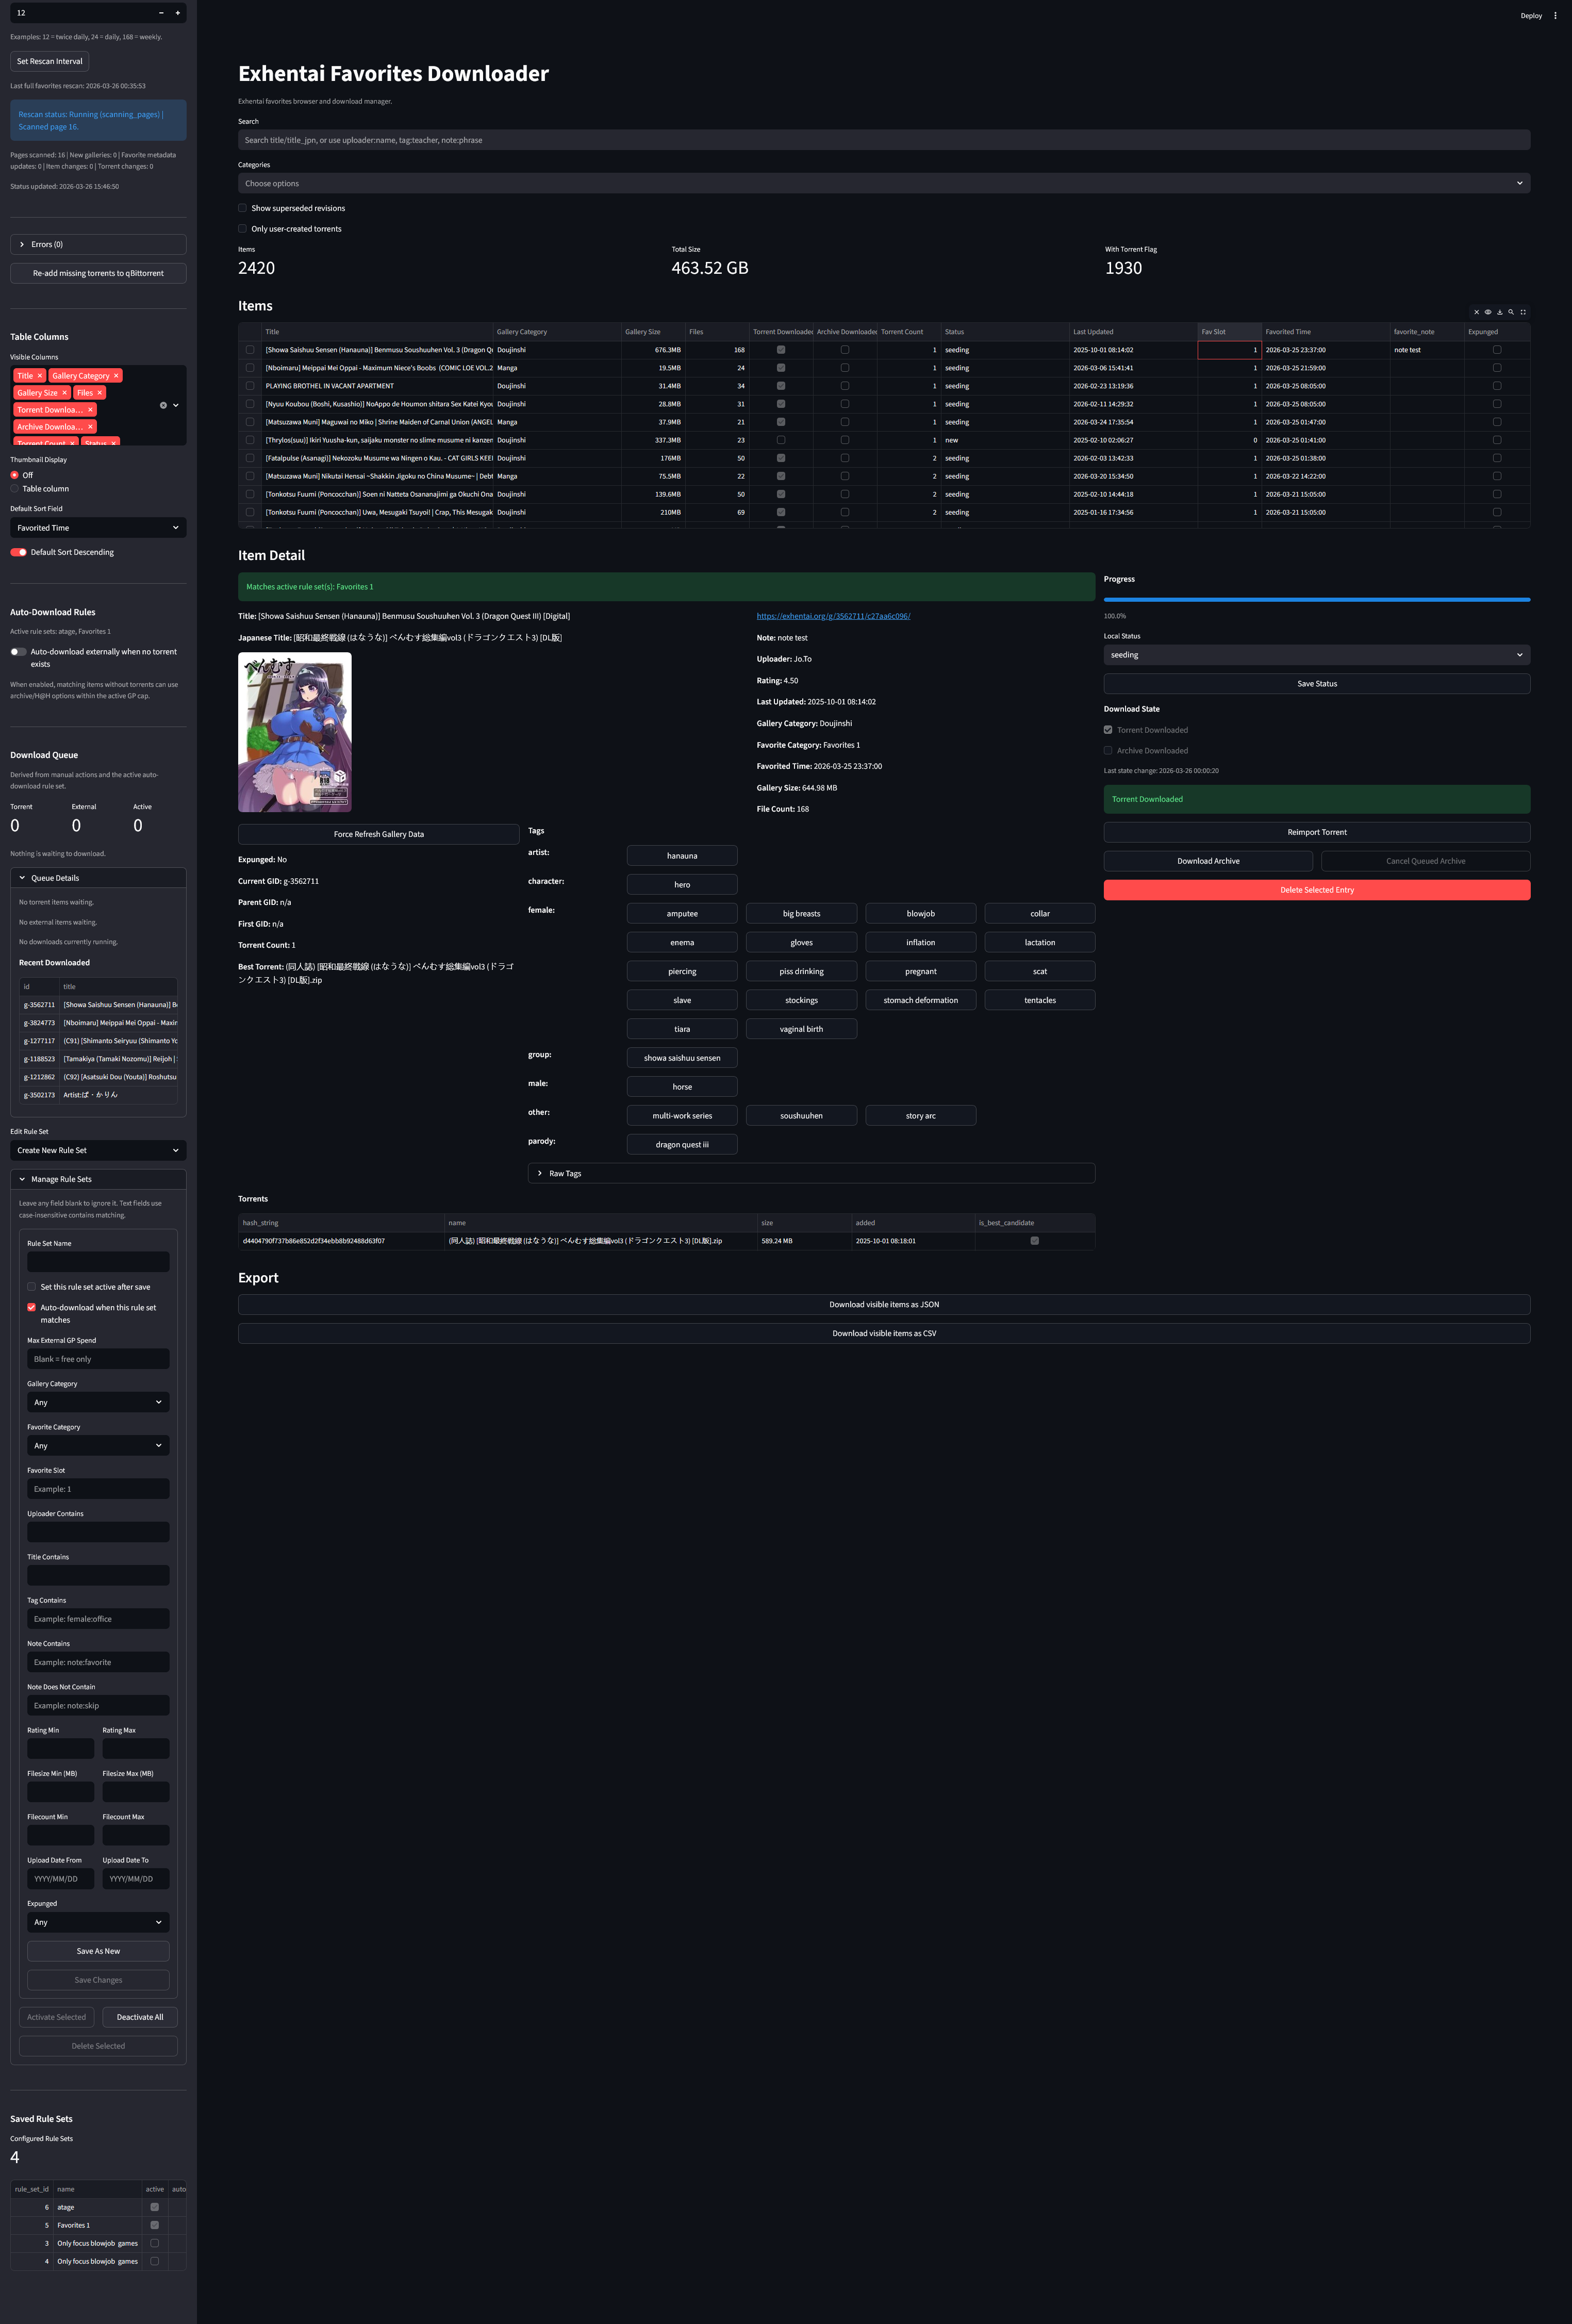Open Default Sort Field dropdown

[98, 528]
